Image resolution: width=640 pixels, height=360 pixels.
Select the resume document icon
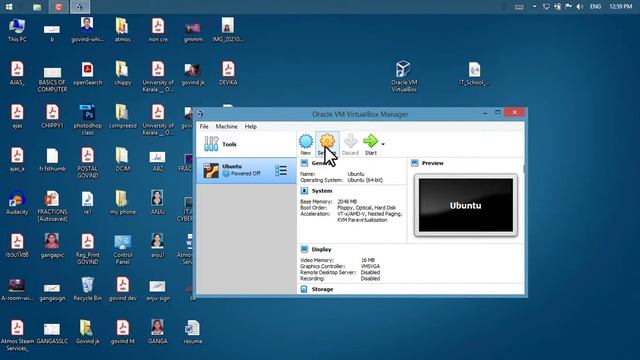pos(193,332)
